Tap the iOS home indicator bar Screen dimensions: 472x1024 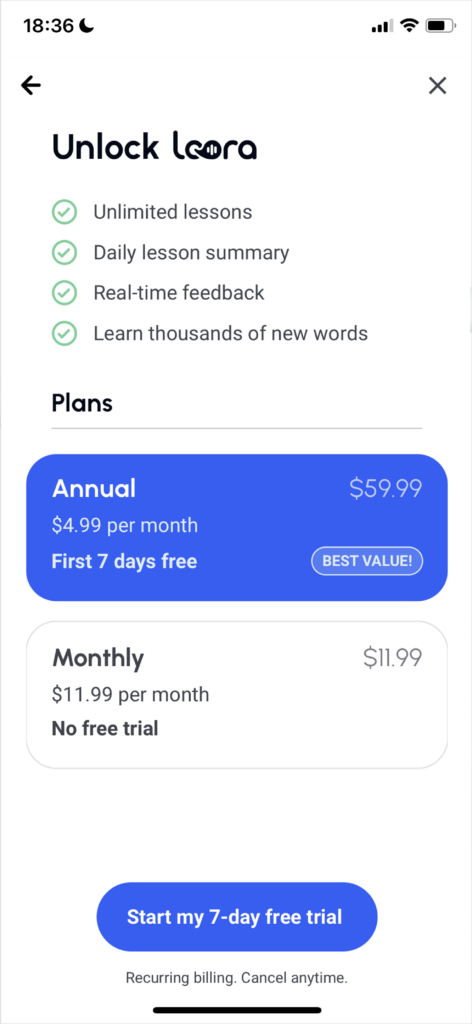click(237, 1010)
